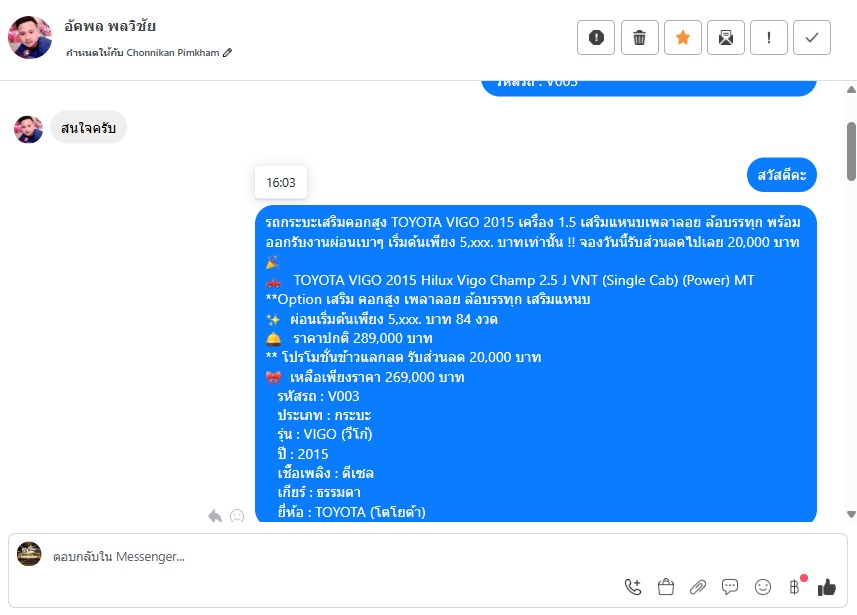Viewport: 857px width, 615px height.
Task: Click the assigned to Chonnikan Pimkham text
Action: [143, 52]
